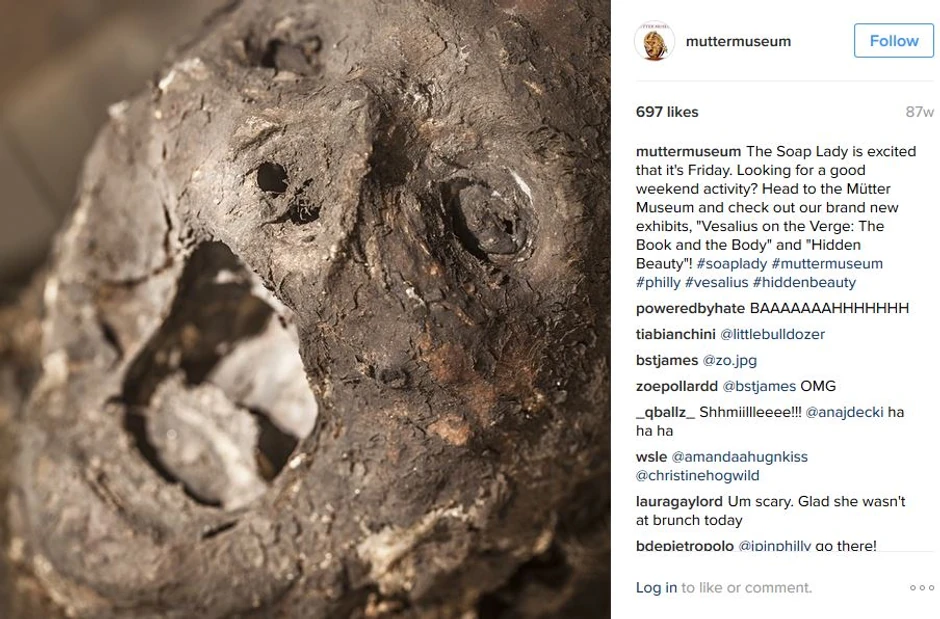The image size is (940, 619).
Task: Go to zoepollardd's profile
Action: coord(677,386)
